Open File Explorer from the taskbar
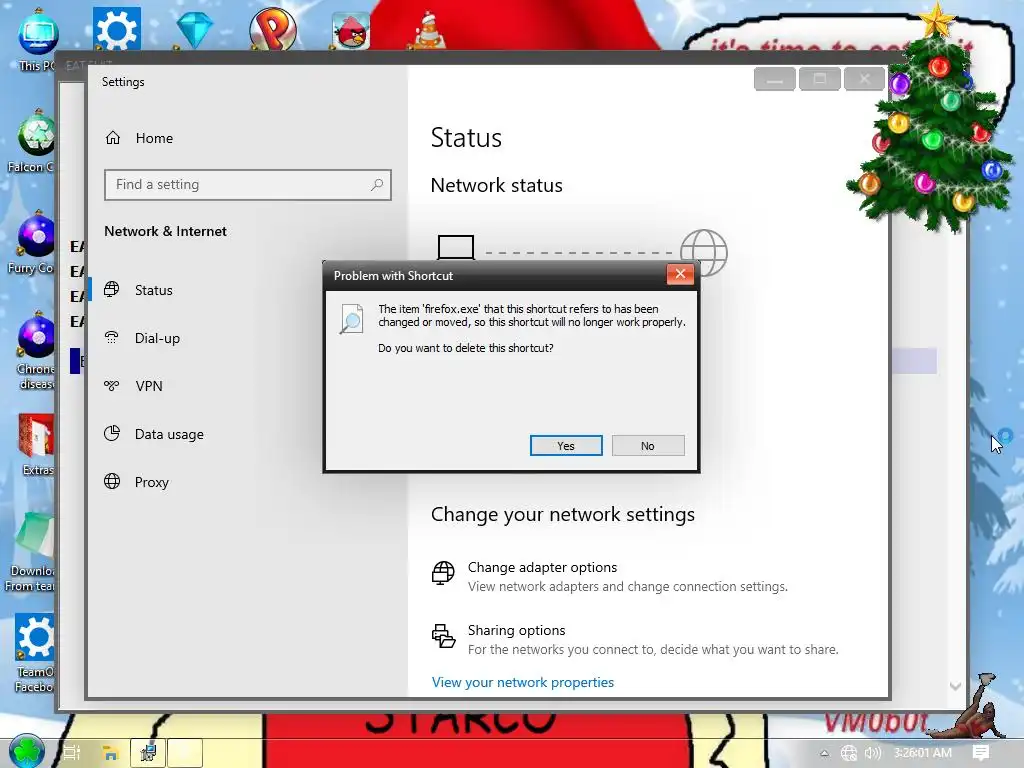 pyautogui.click(x=110, y=753)
